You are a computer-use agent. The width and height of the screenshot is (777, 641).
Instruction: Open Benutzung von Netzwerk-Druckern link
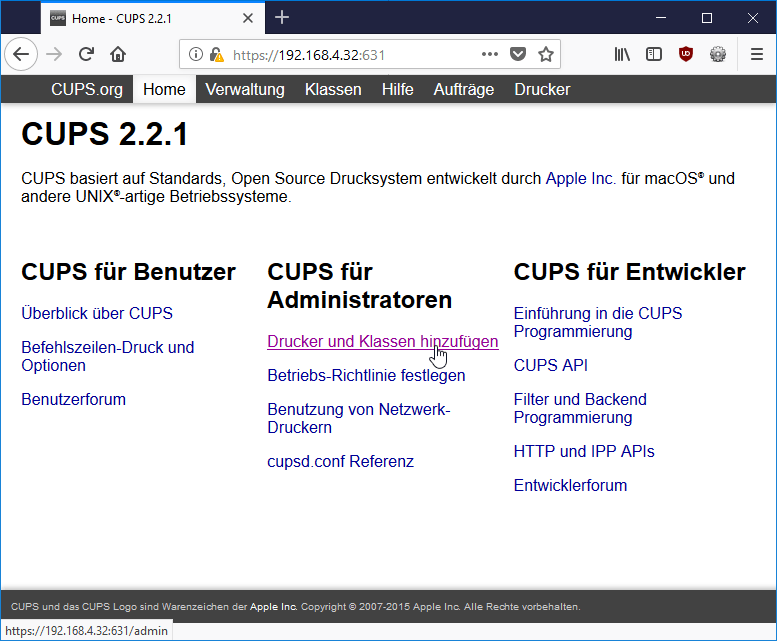(x=358, y=418)
